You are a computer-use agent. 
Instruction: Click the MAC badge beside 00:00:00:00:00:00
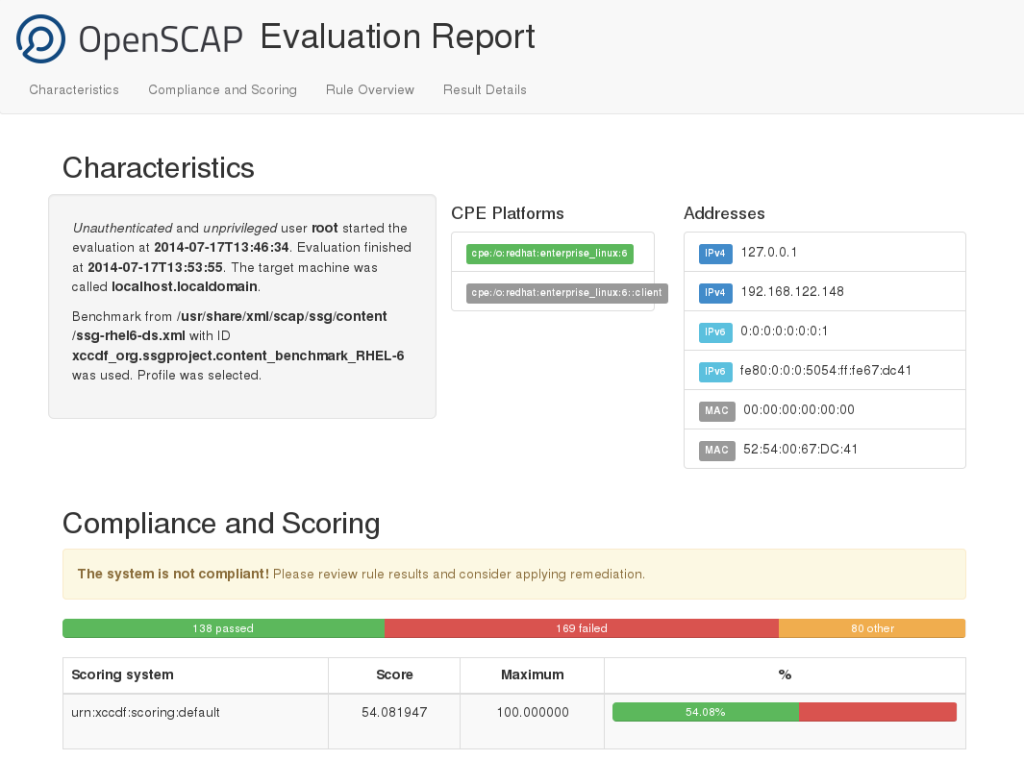click(x=716, y=411)
